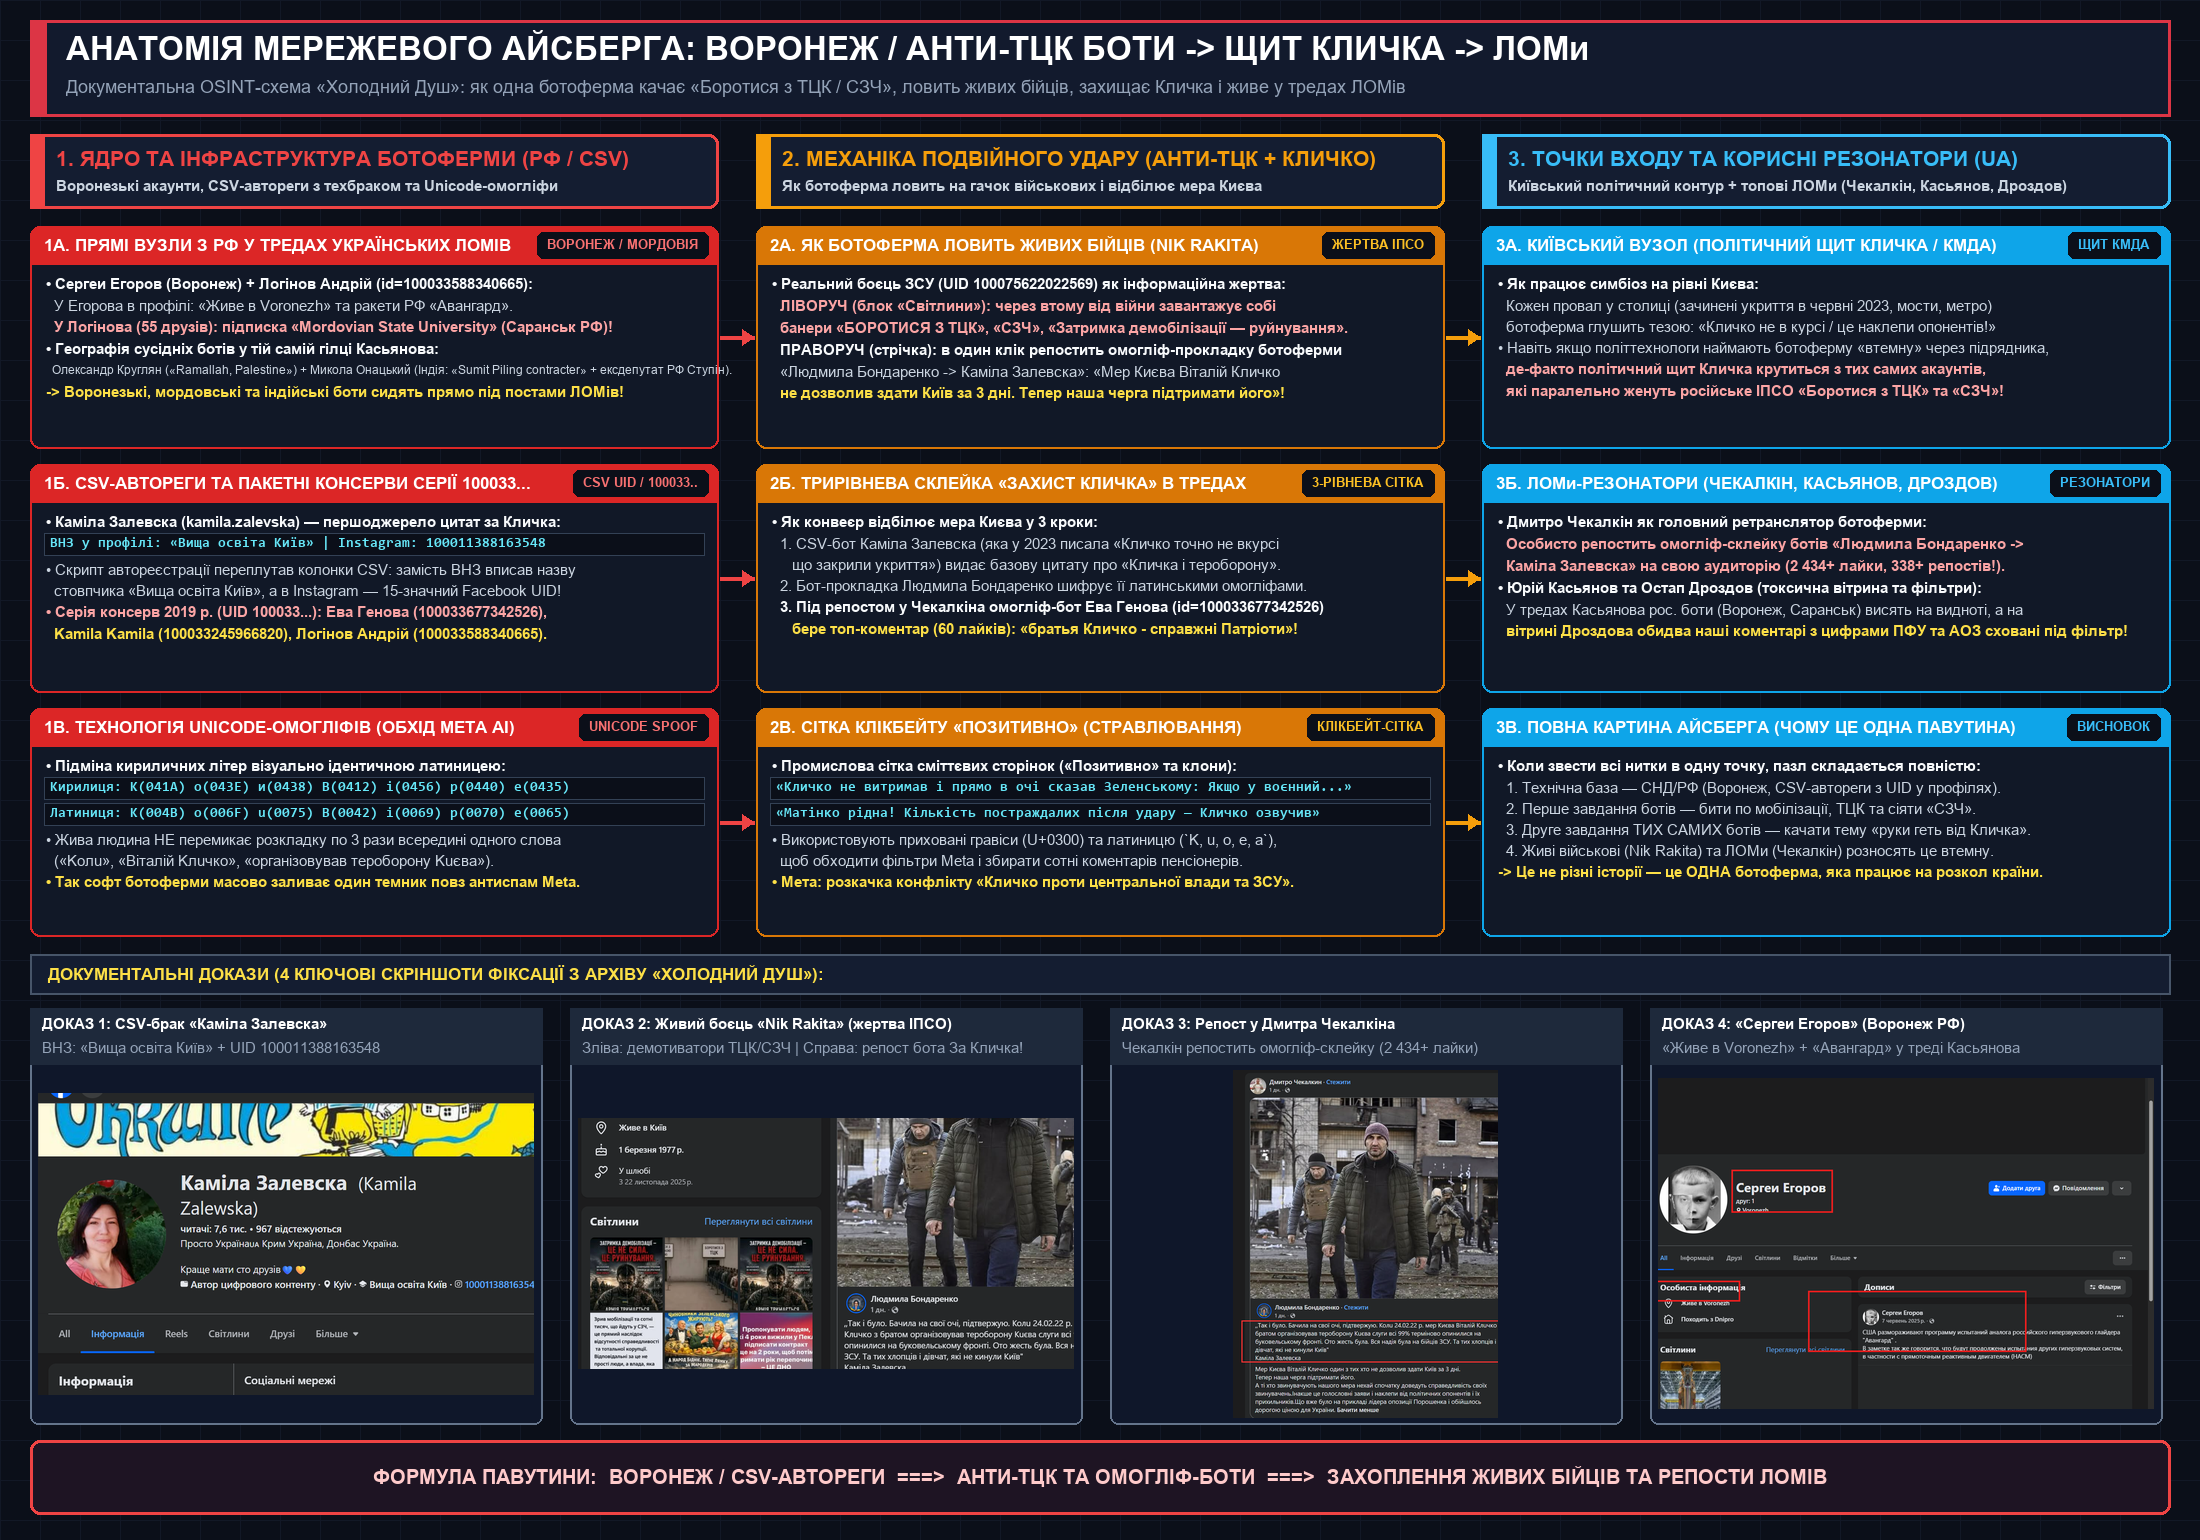
Task: Click the location pin beside 'Живе в Київ'
Action: pyautogui.click(x=601, y=1128)
